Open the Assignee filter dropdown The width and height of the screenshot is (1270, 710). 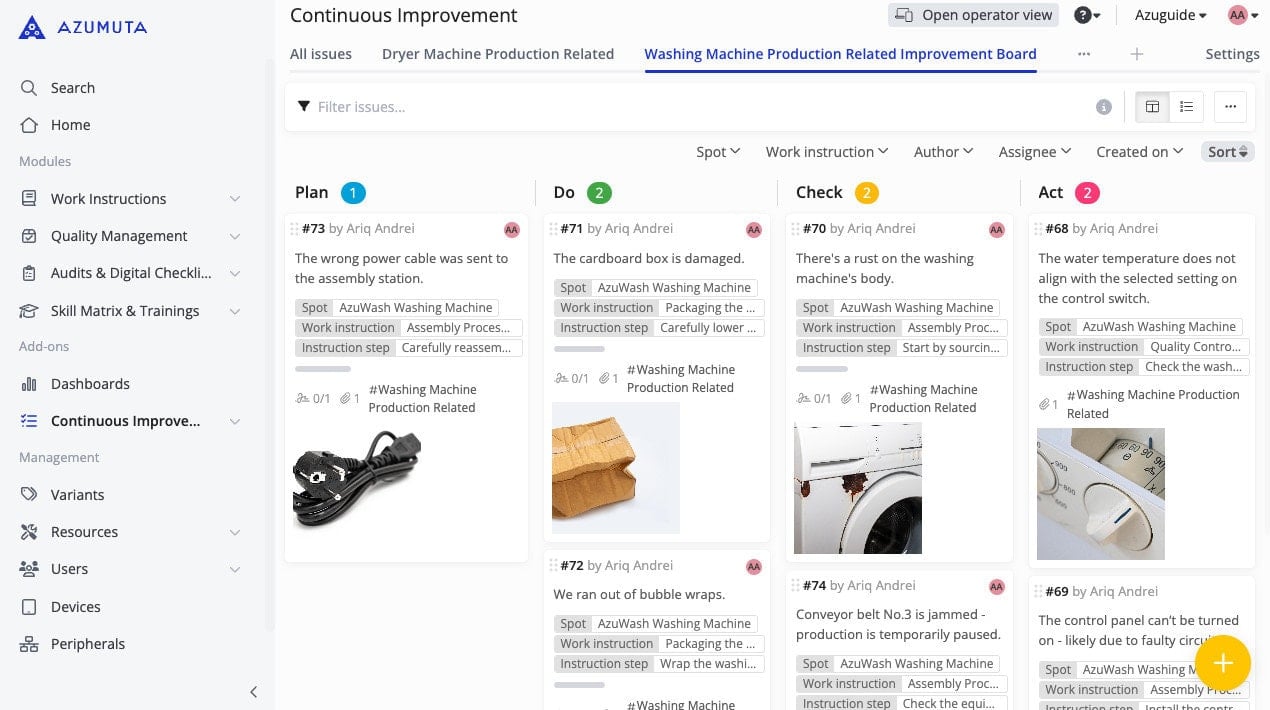[x=1034, y=152]
